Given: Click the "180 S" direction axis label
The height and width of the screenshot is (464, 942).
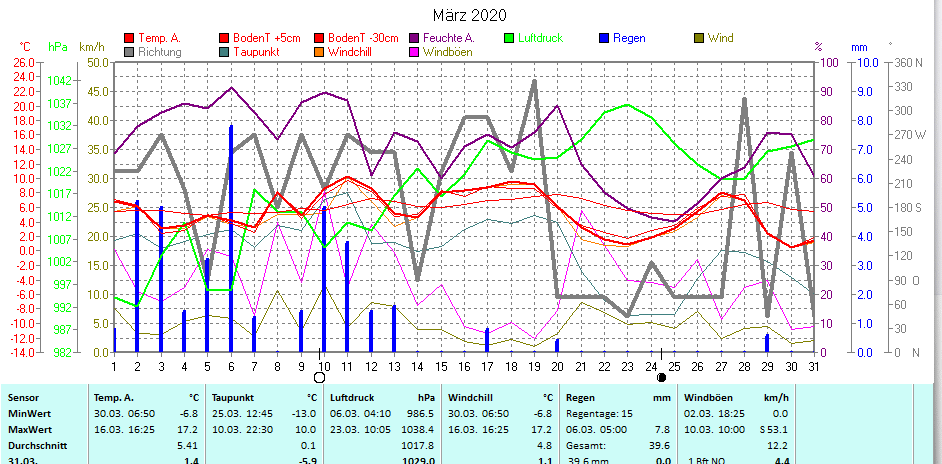Looking at the screenshot, I should (908, 208).
